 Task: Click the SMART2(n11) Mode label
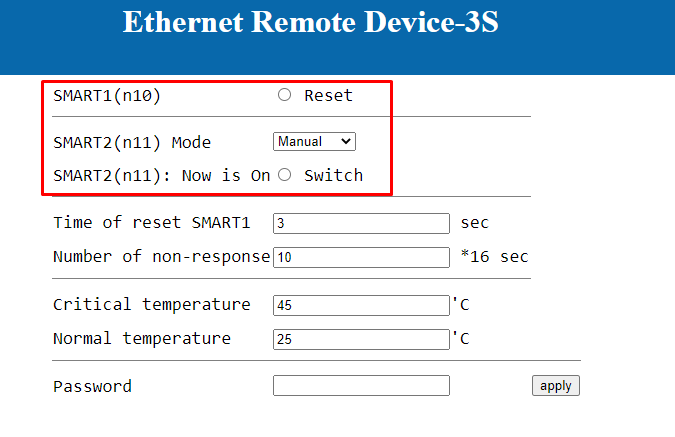(132, 142)
